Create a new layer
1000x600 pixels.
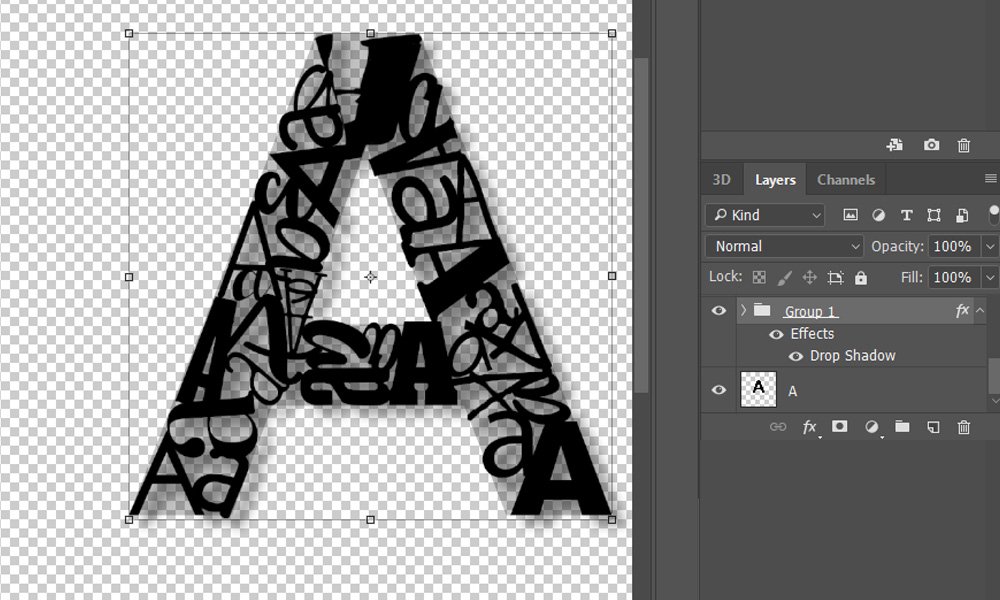[x=933, y=427]
